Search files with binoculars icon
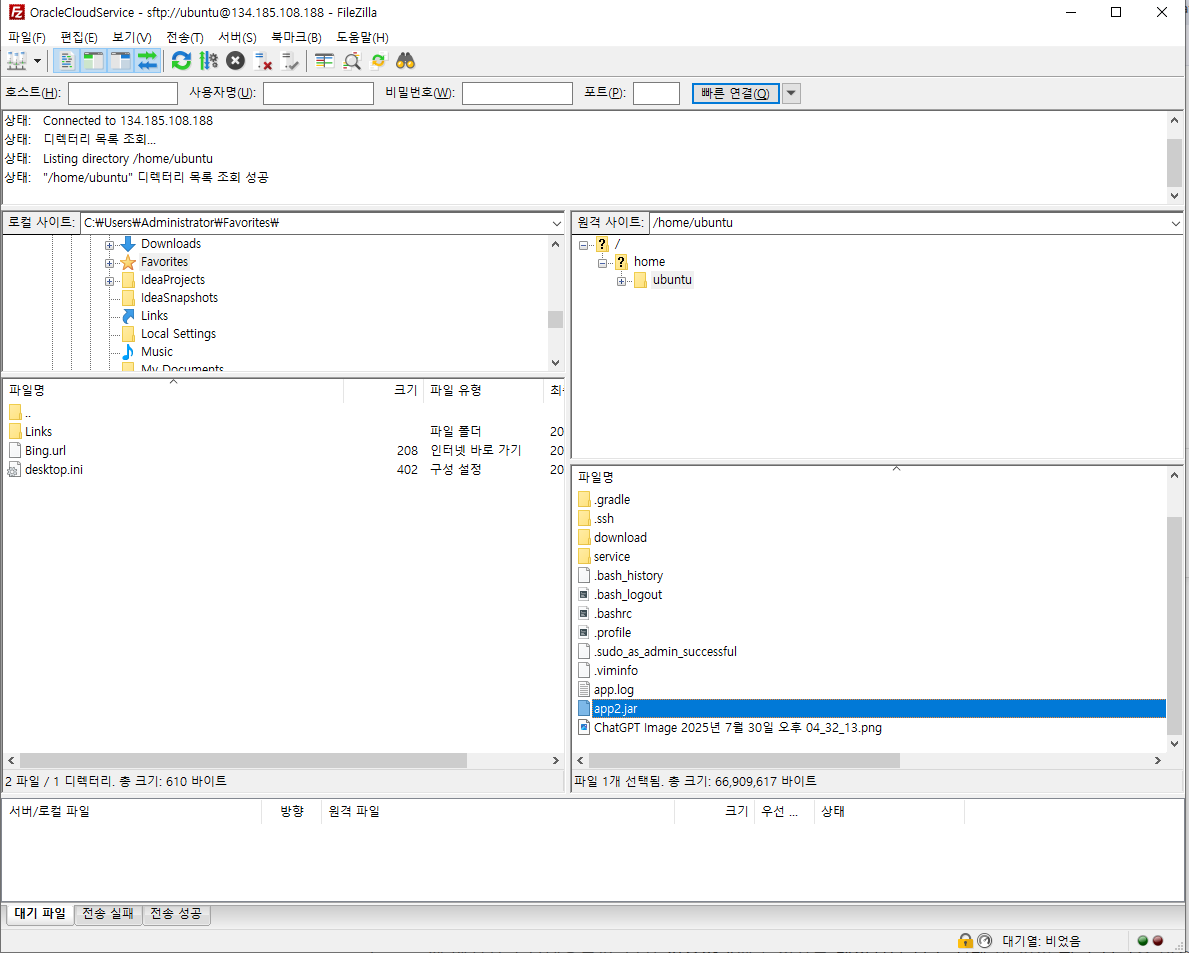 pyautogui.click(x=406, y=61)
